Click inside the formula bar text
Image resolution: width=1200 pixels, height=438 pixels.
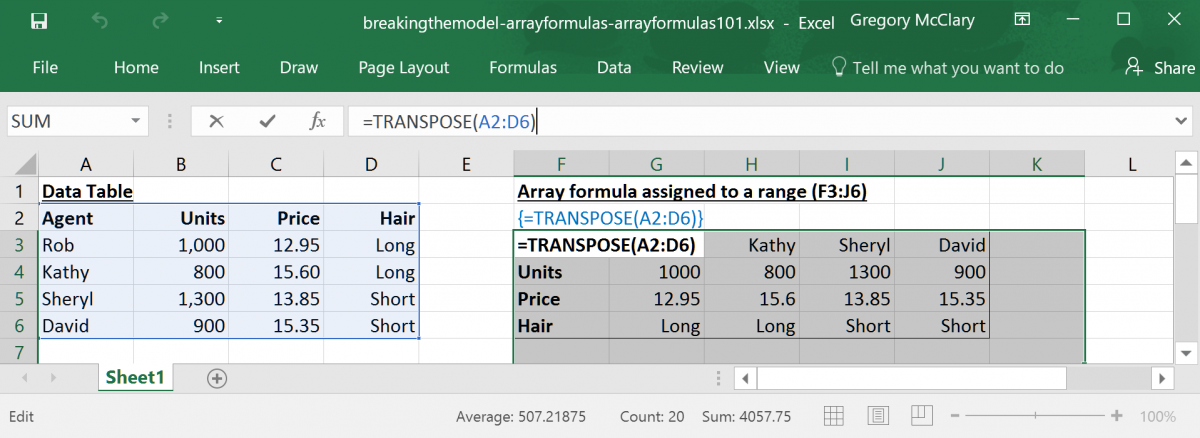(x=450, y=122)
